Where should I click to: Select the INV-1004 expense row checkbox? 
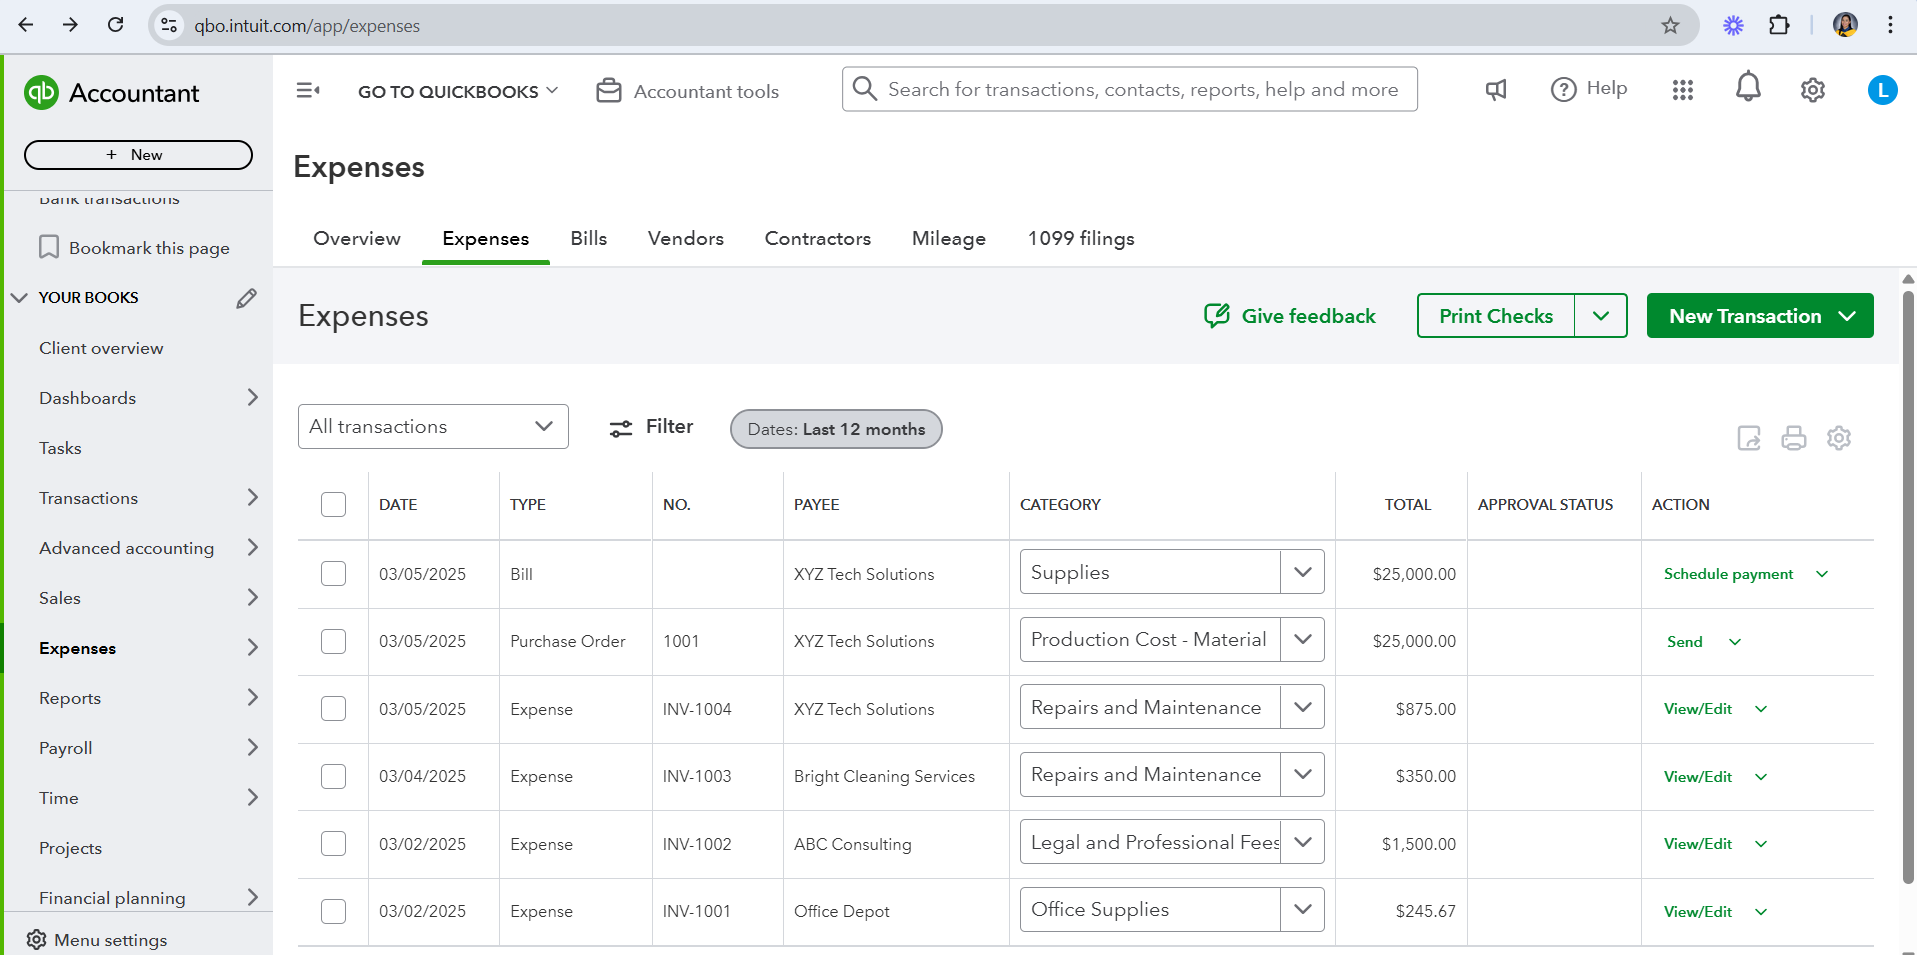click(x=333, y=709)
